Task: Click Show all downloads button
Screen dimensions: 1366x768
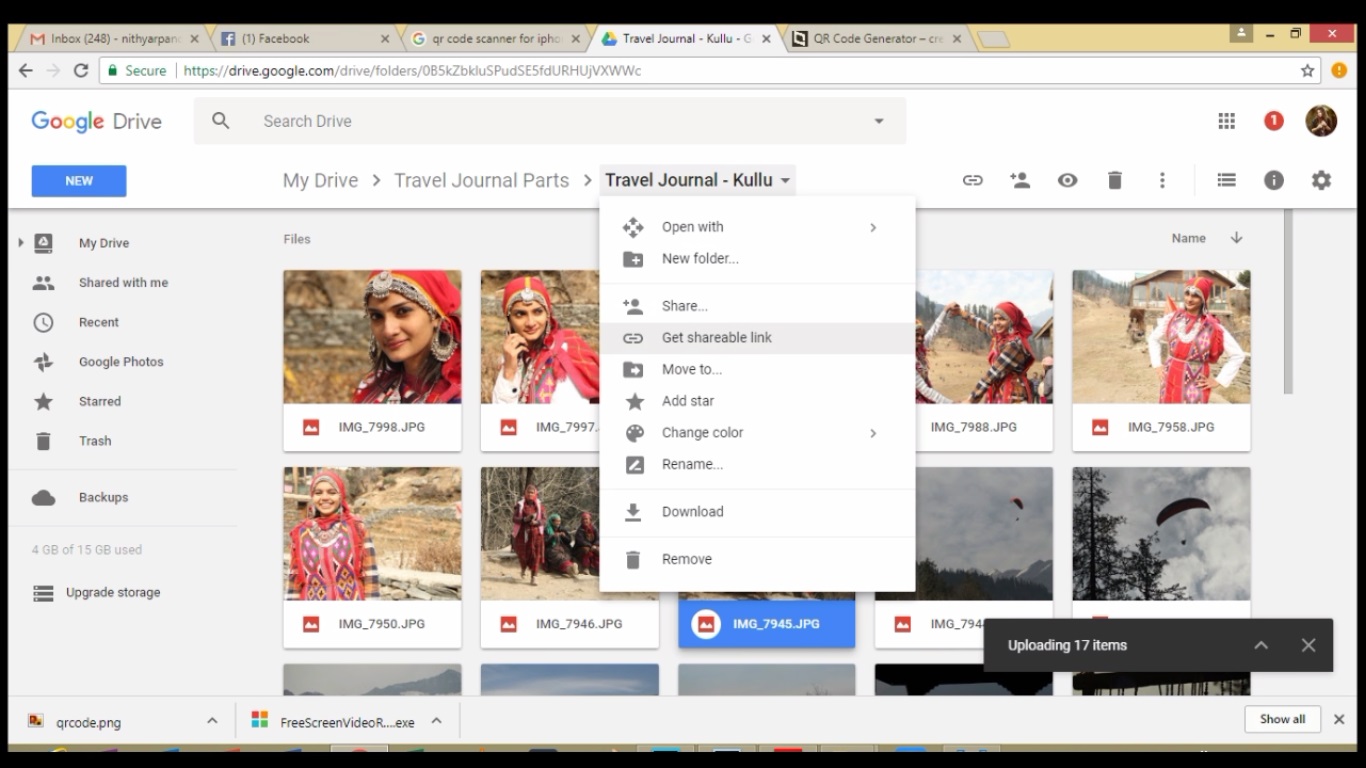Action: pyautogui.click(x=1282, y=719)
